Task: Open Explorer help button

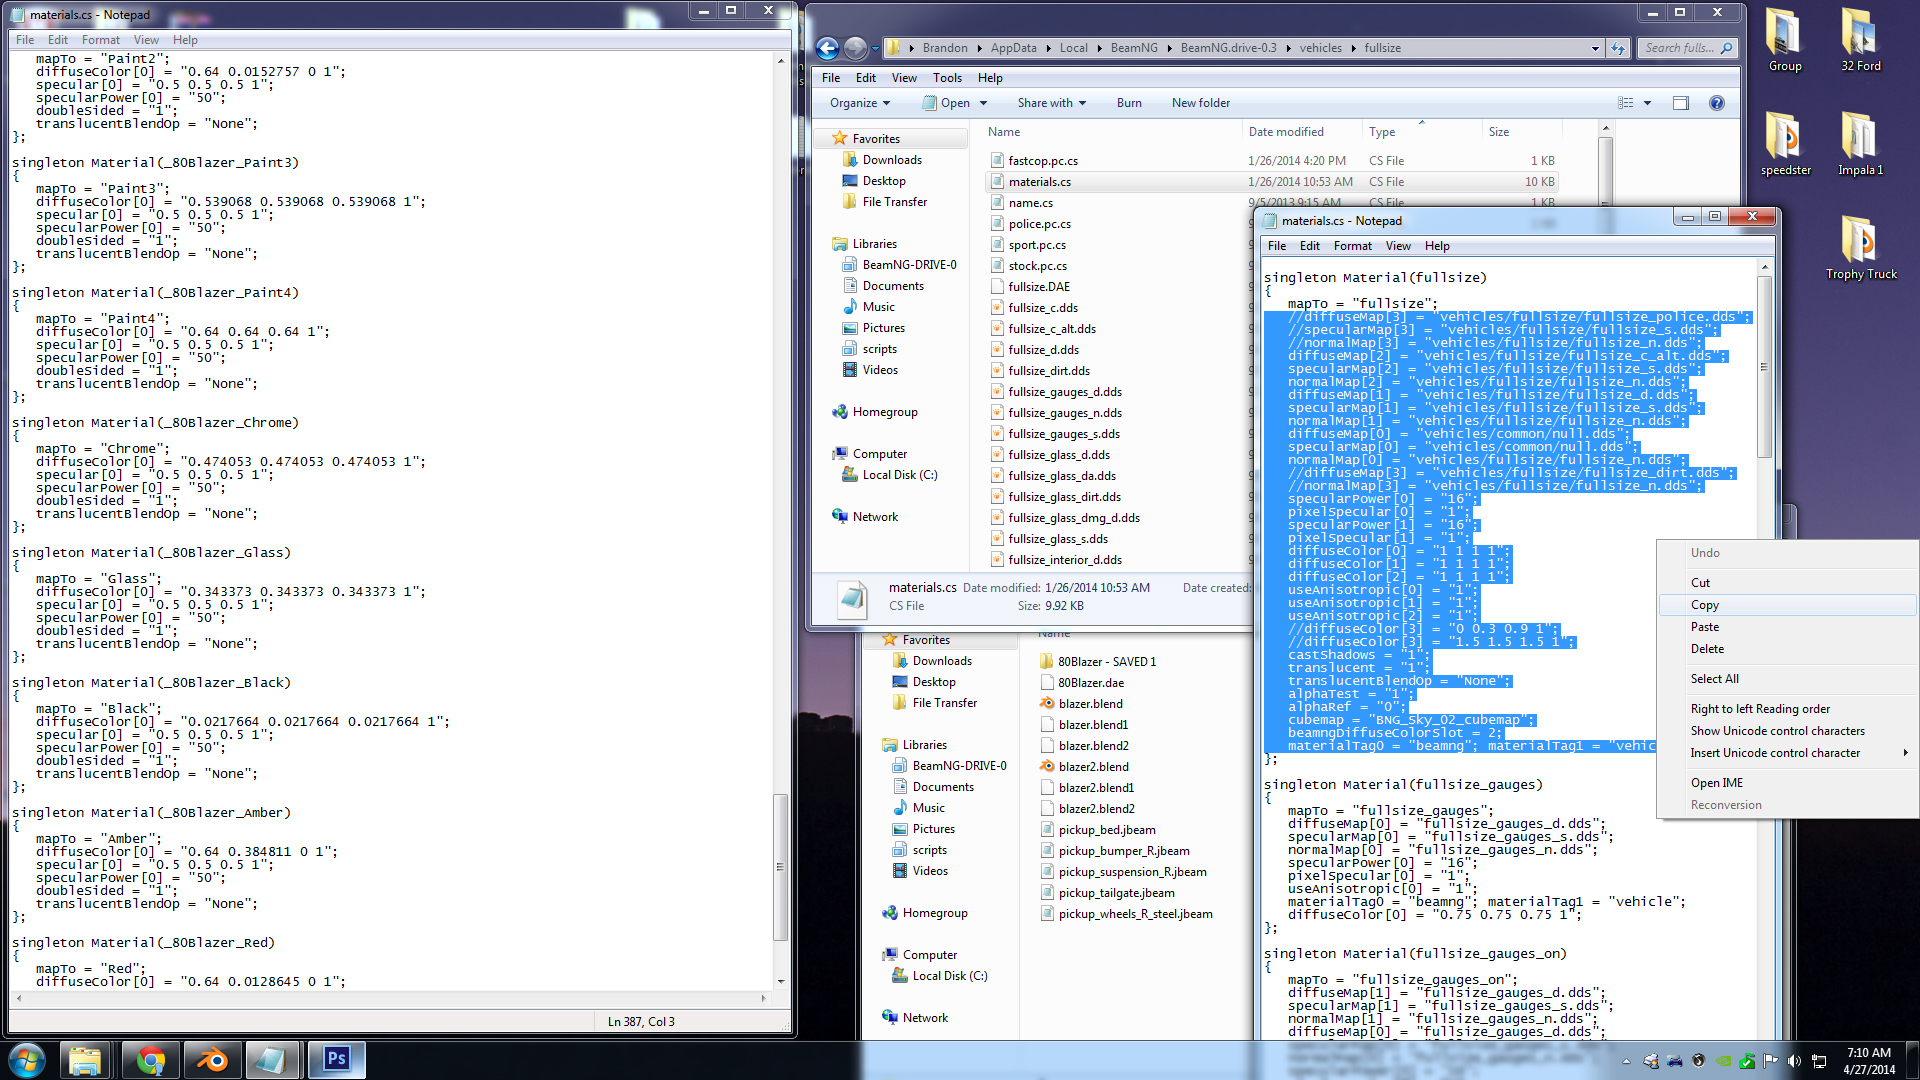Action: click(x=1717, y=103)
